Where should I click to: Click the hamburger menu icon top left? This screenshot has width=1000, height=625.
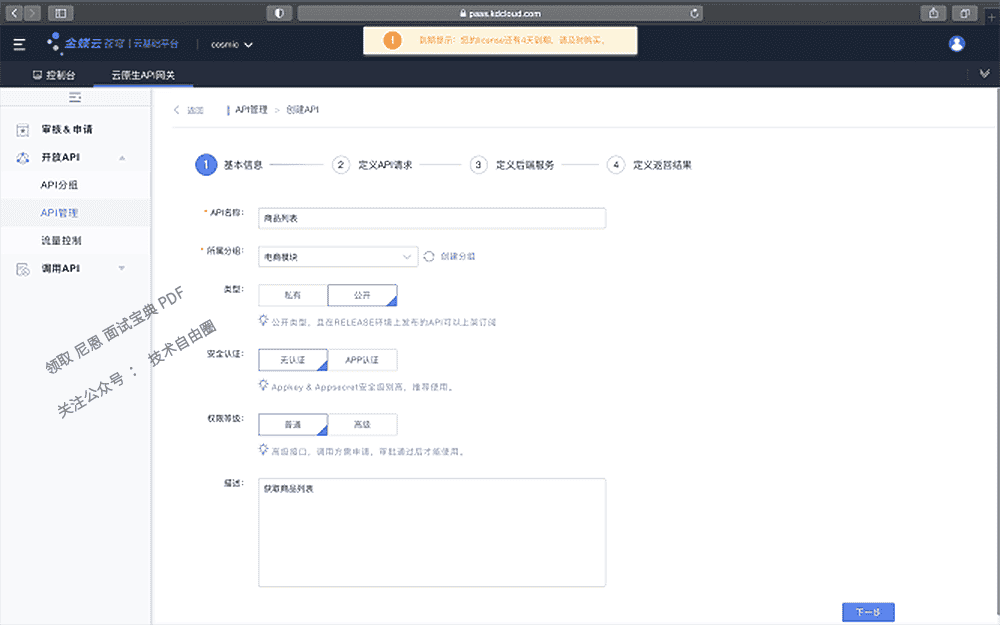pos(17,43)
